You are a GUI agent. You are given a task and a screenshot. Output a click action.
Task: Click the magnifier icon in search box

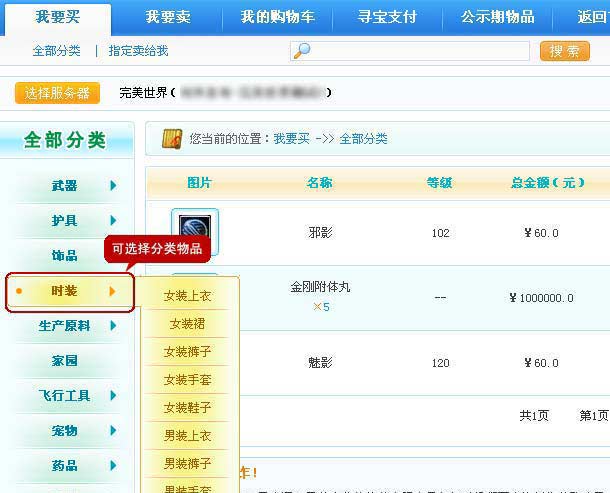301,51
